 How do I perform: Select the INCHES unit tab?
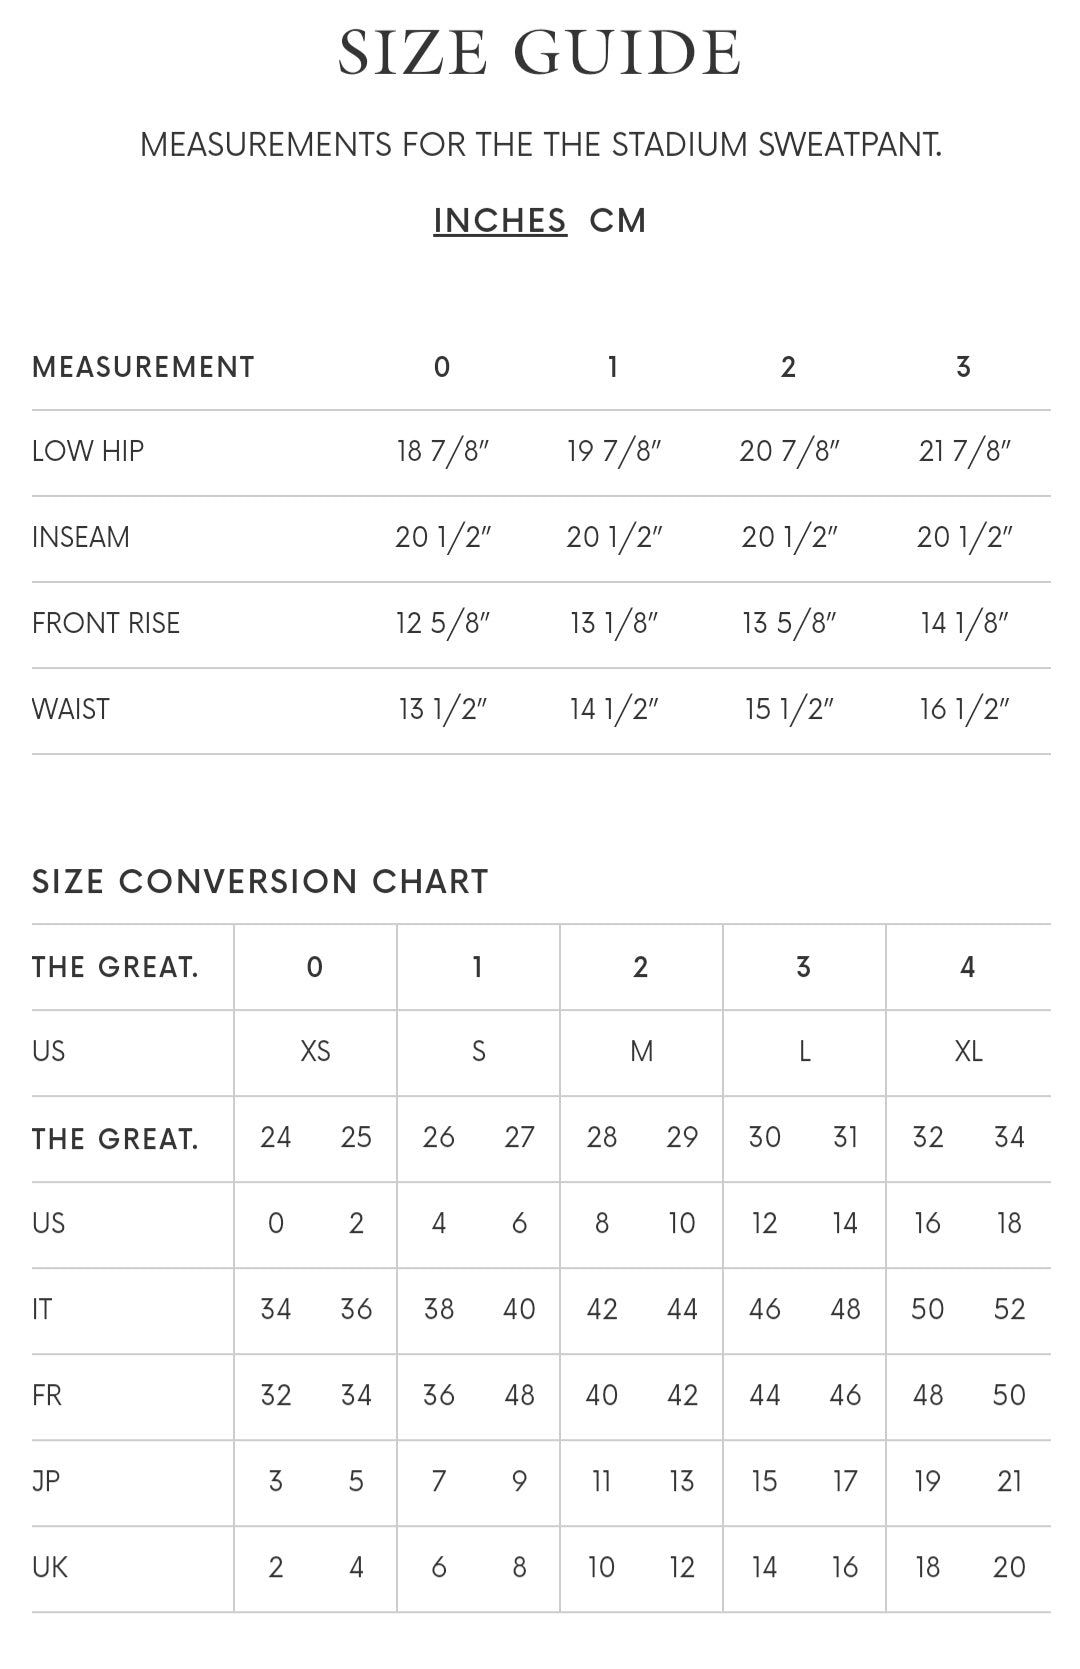pos(500,221)
